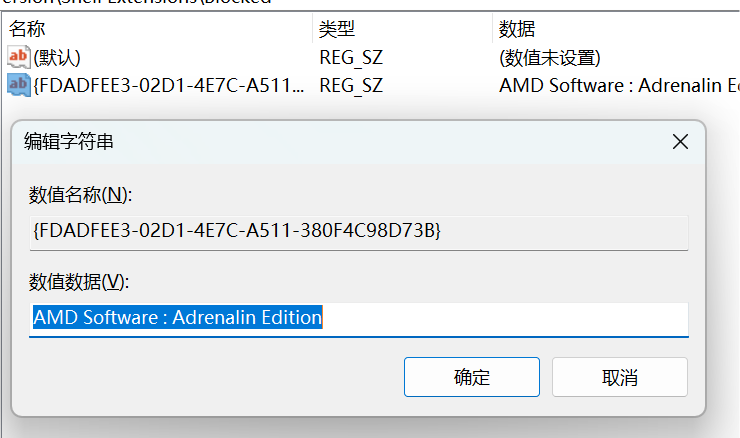Click the 数据 column header

517,29
